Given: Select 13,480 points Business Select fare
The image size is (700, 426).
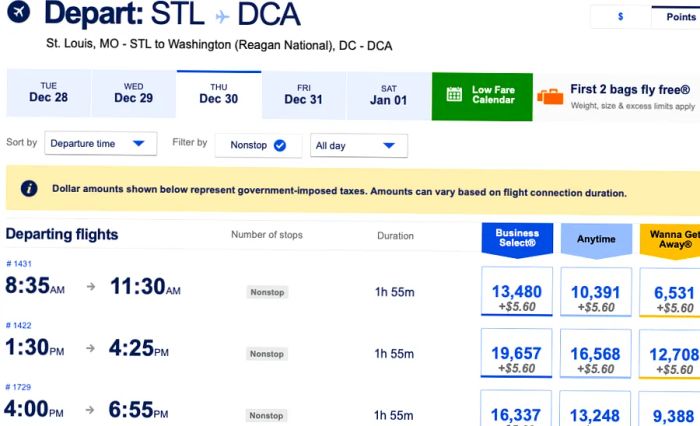Looking at the screenshot, I should 517,292.
